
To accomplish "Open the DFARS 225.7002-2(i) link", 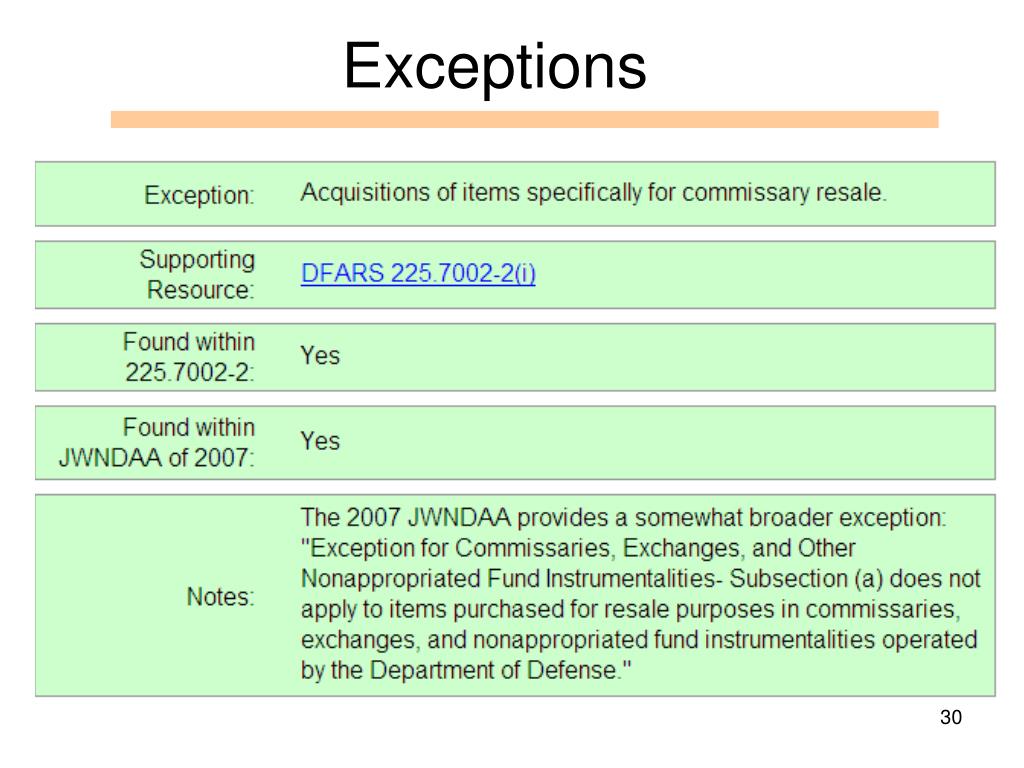I will click(x=418, y=273).
